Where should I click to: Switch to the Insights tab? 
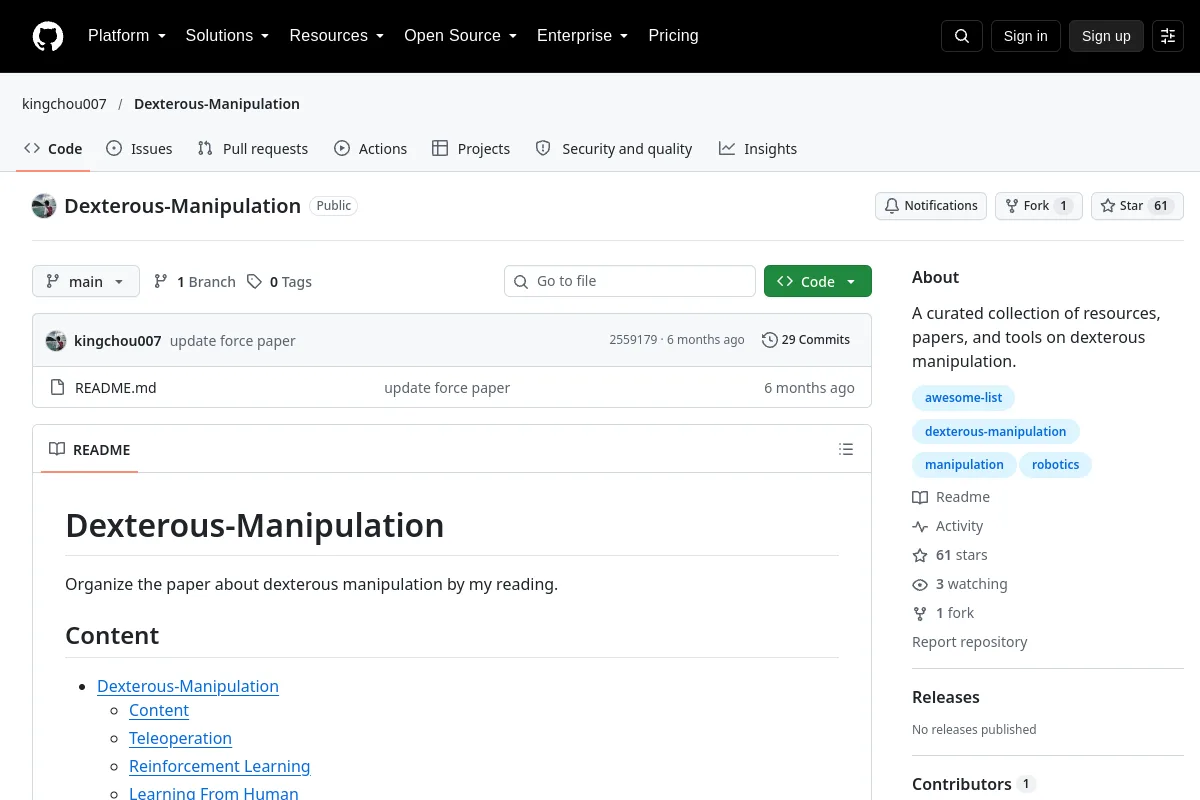[x=758, y=149]
